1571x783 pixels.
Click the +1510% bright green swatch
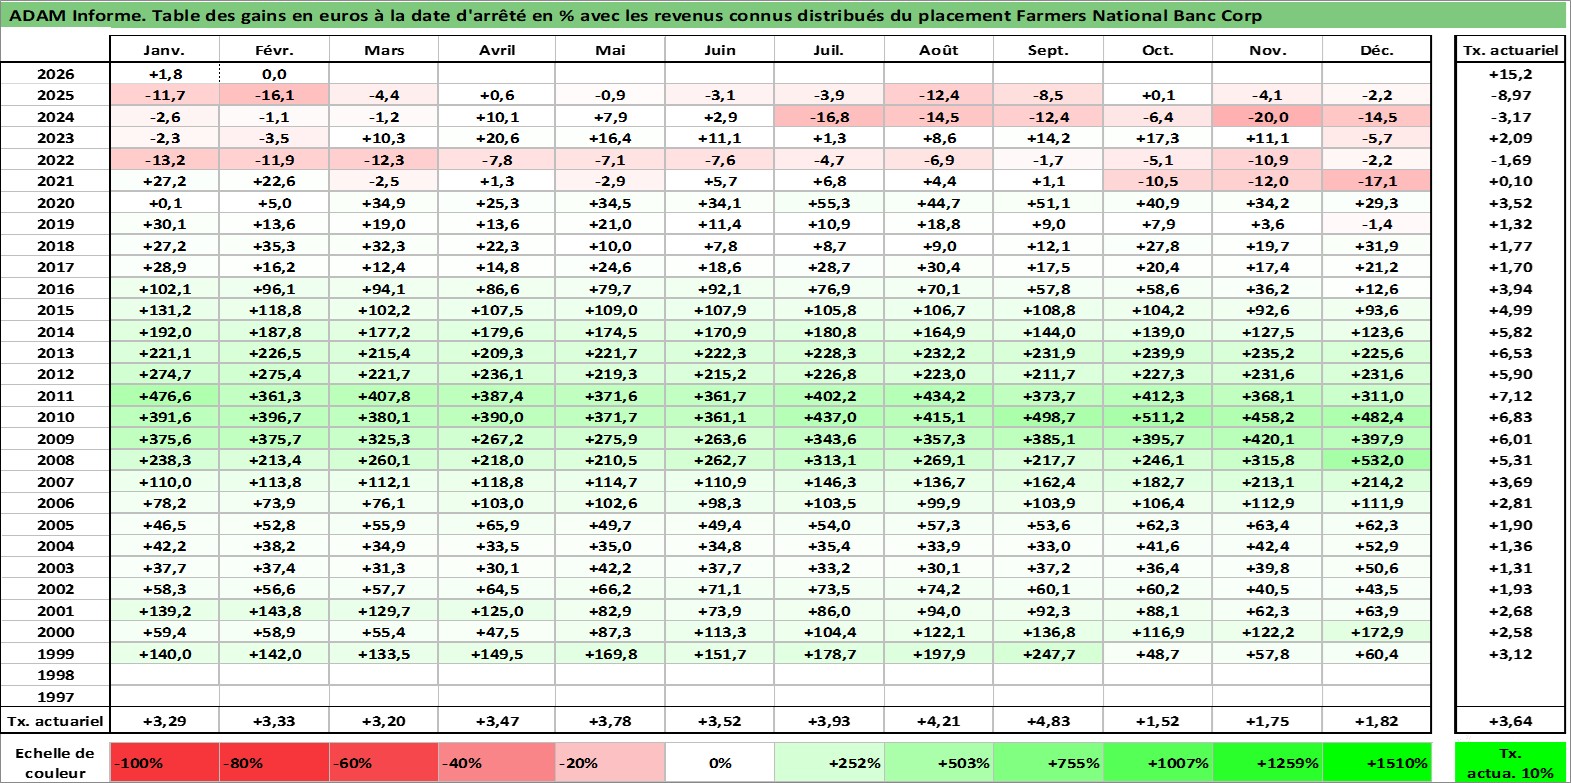(x=1376, y=762)
